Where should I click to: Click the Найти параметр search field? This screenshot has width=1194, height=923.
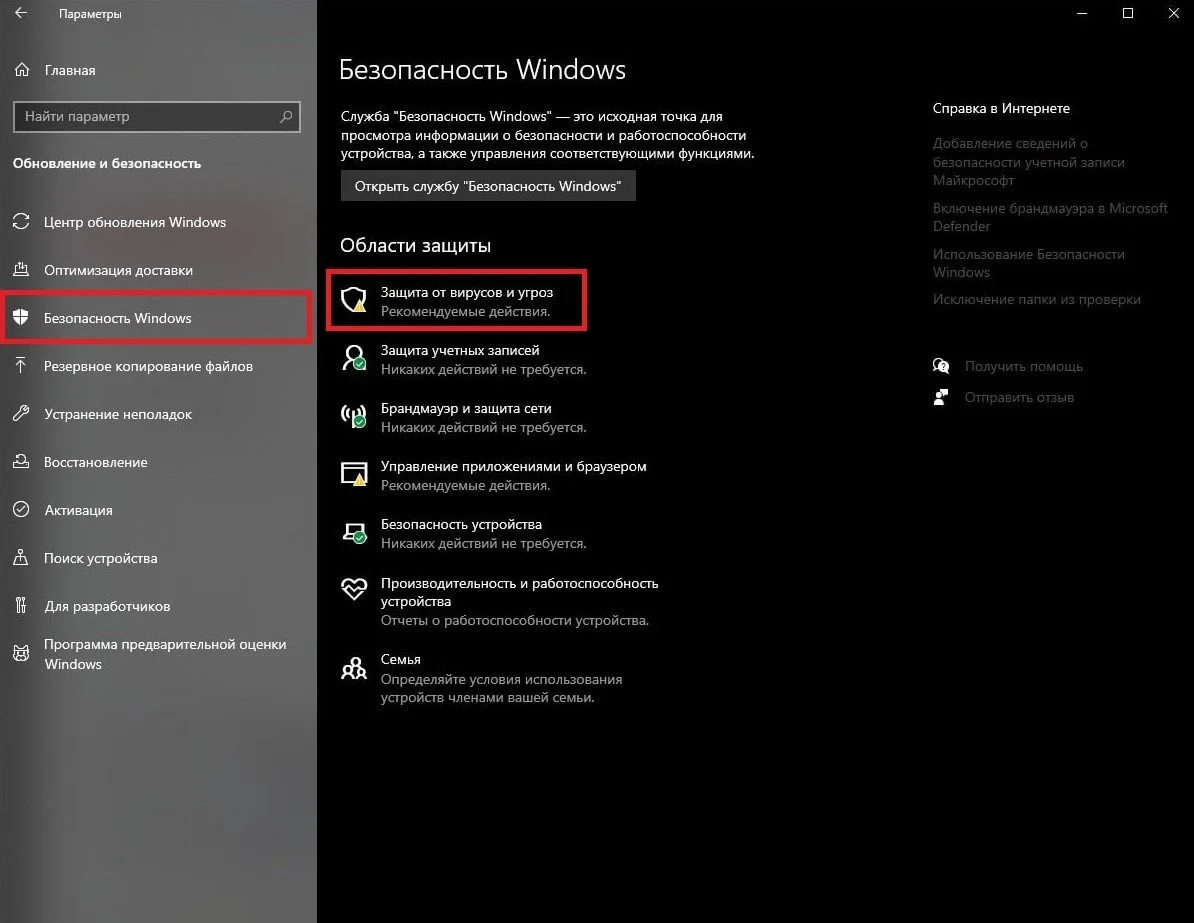point(157,117)
